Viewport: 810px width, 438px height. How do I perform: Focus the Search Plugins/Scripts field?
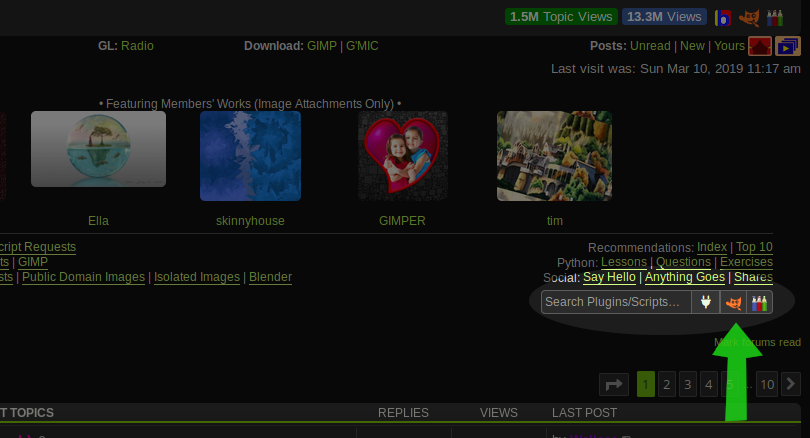tap(616, 302)
